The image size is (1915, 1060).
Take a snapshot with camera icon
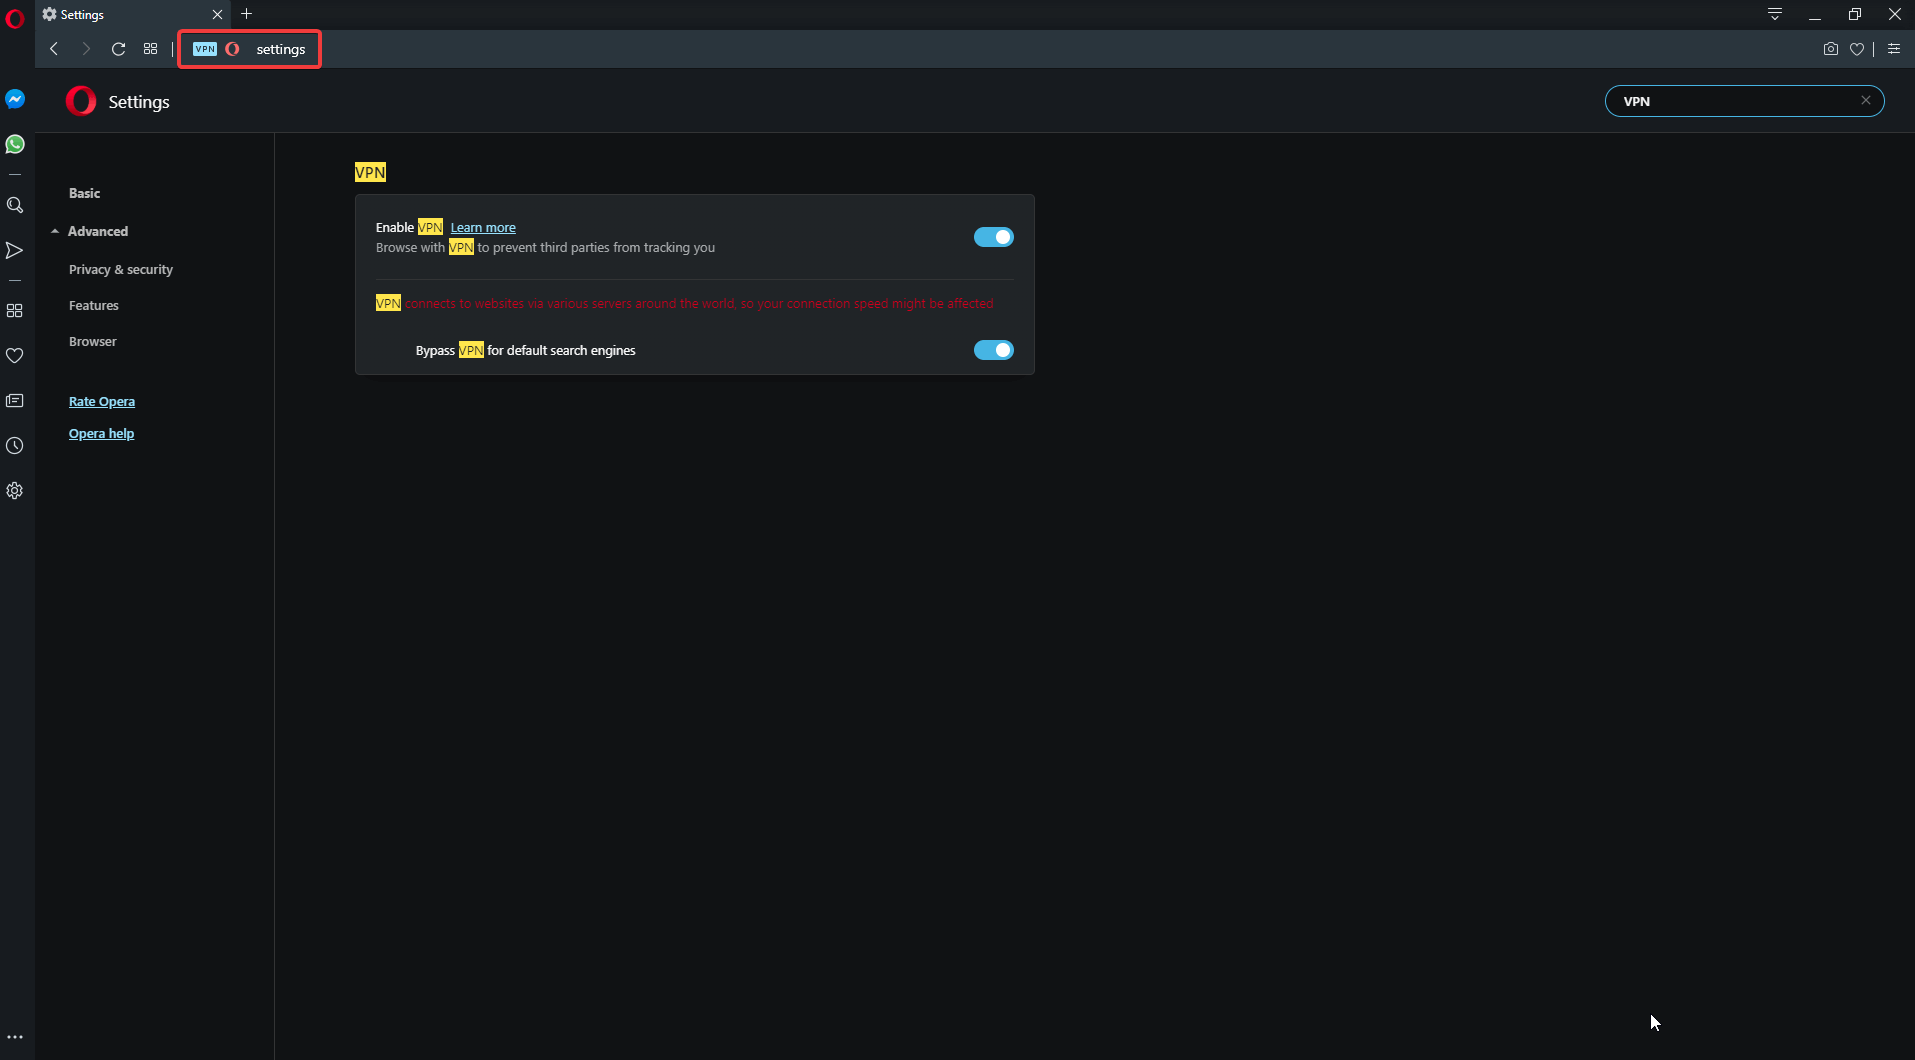(1830, 49)
